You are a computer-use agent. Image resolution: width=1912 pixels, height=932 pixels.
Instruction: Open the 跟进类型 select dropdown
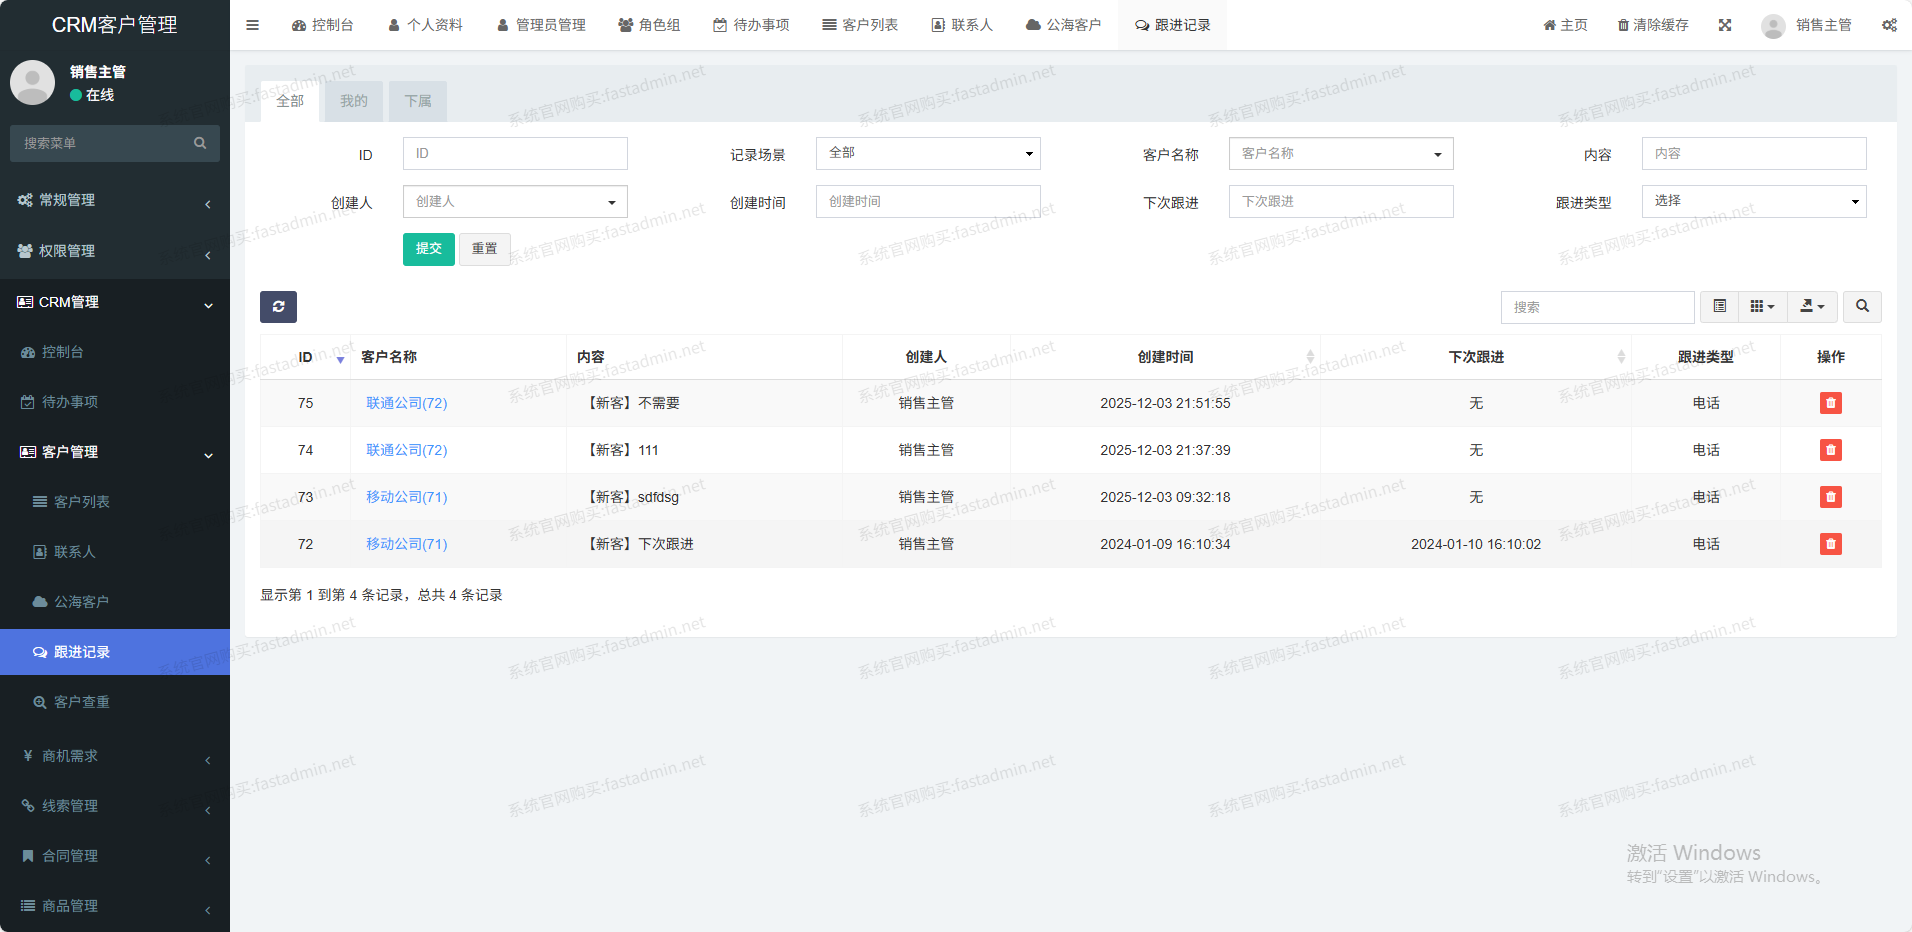pos(1753,201)
